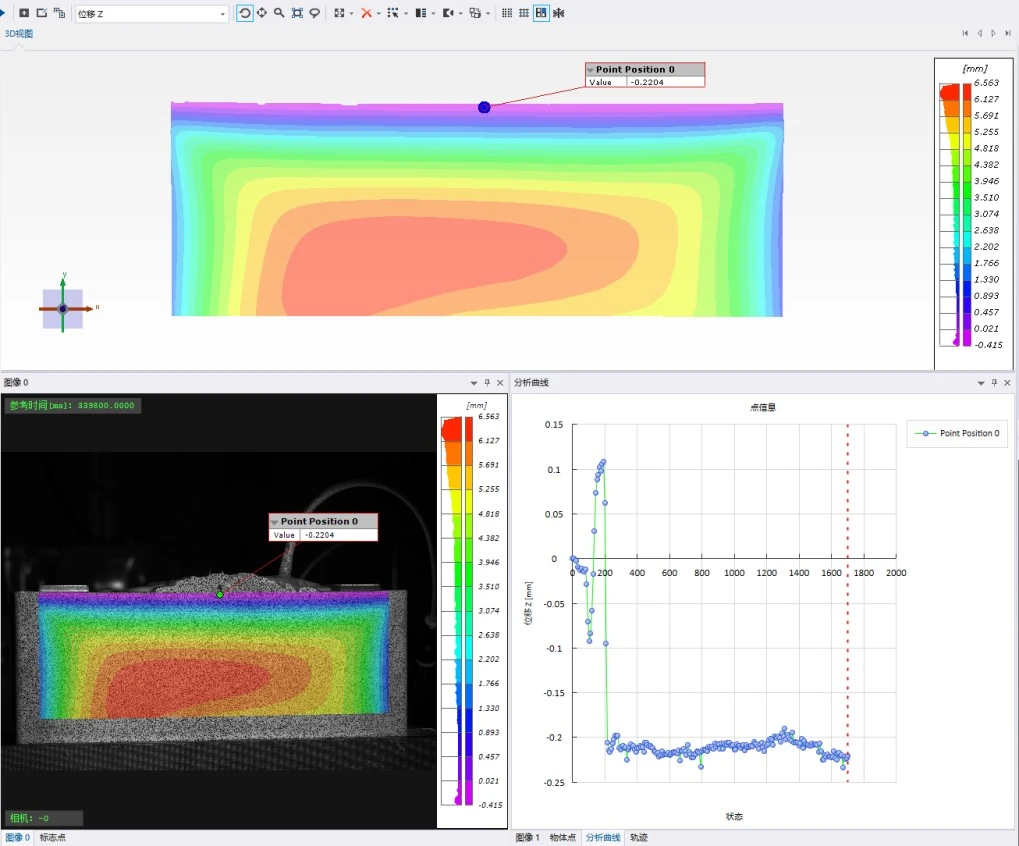Click the blue measurement point in 3D view
The width and height of the screenshot is (1019, 846).
tap(484, 107)
